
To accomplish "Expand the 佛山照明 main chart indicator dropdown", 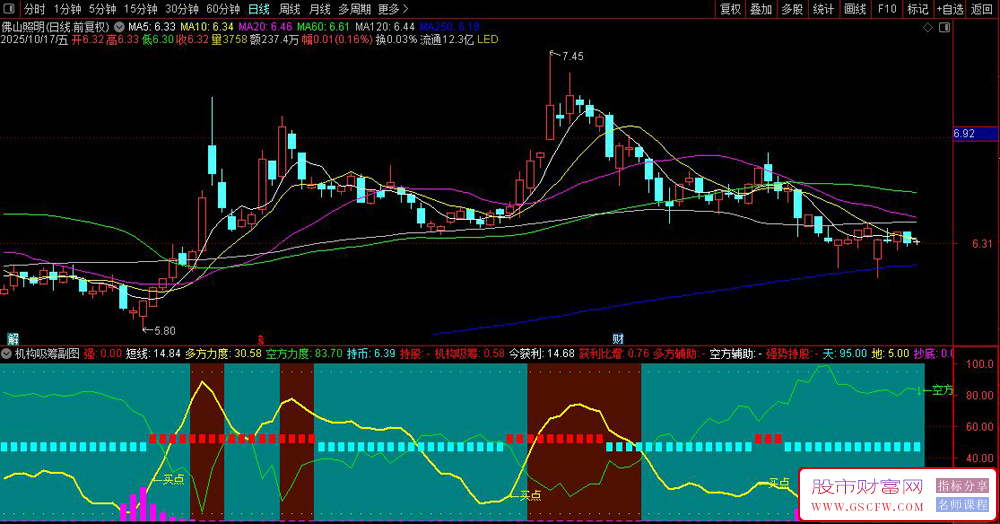I will [x=121, y=26].
